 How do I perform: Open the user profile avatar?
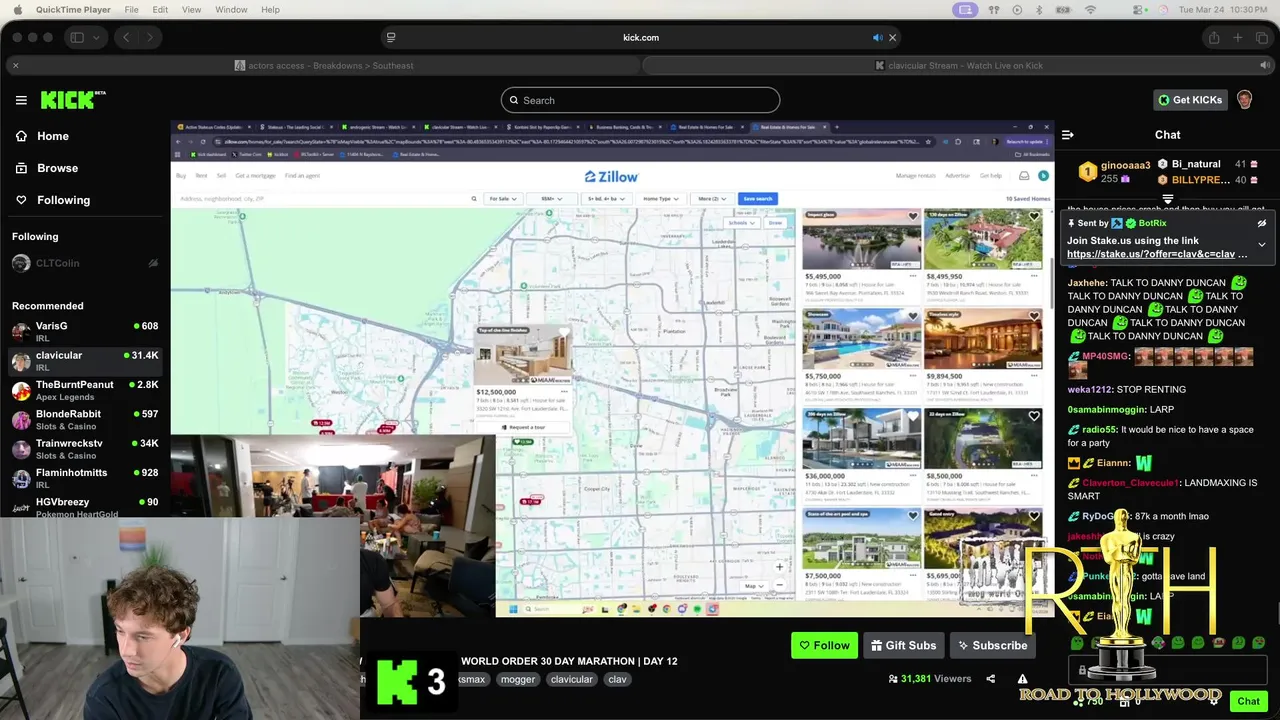tap(1244, 100)
